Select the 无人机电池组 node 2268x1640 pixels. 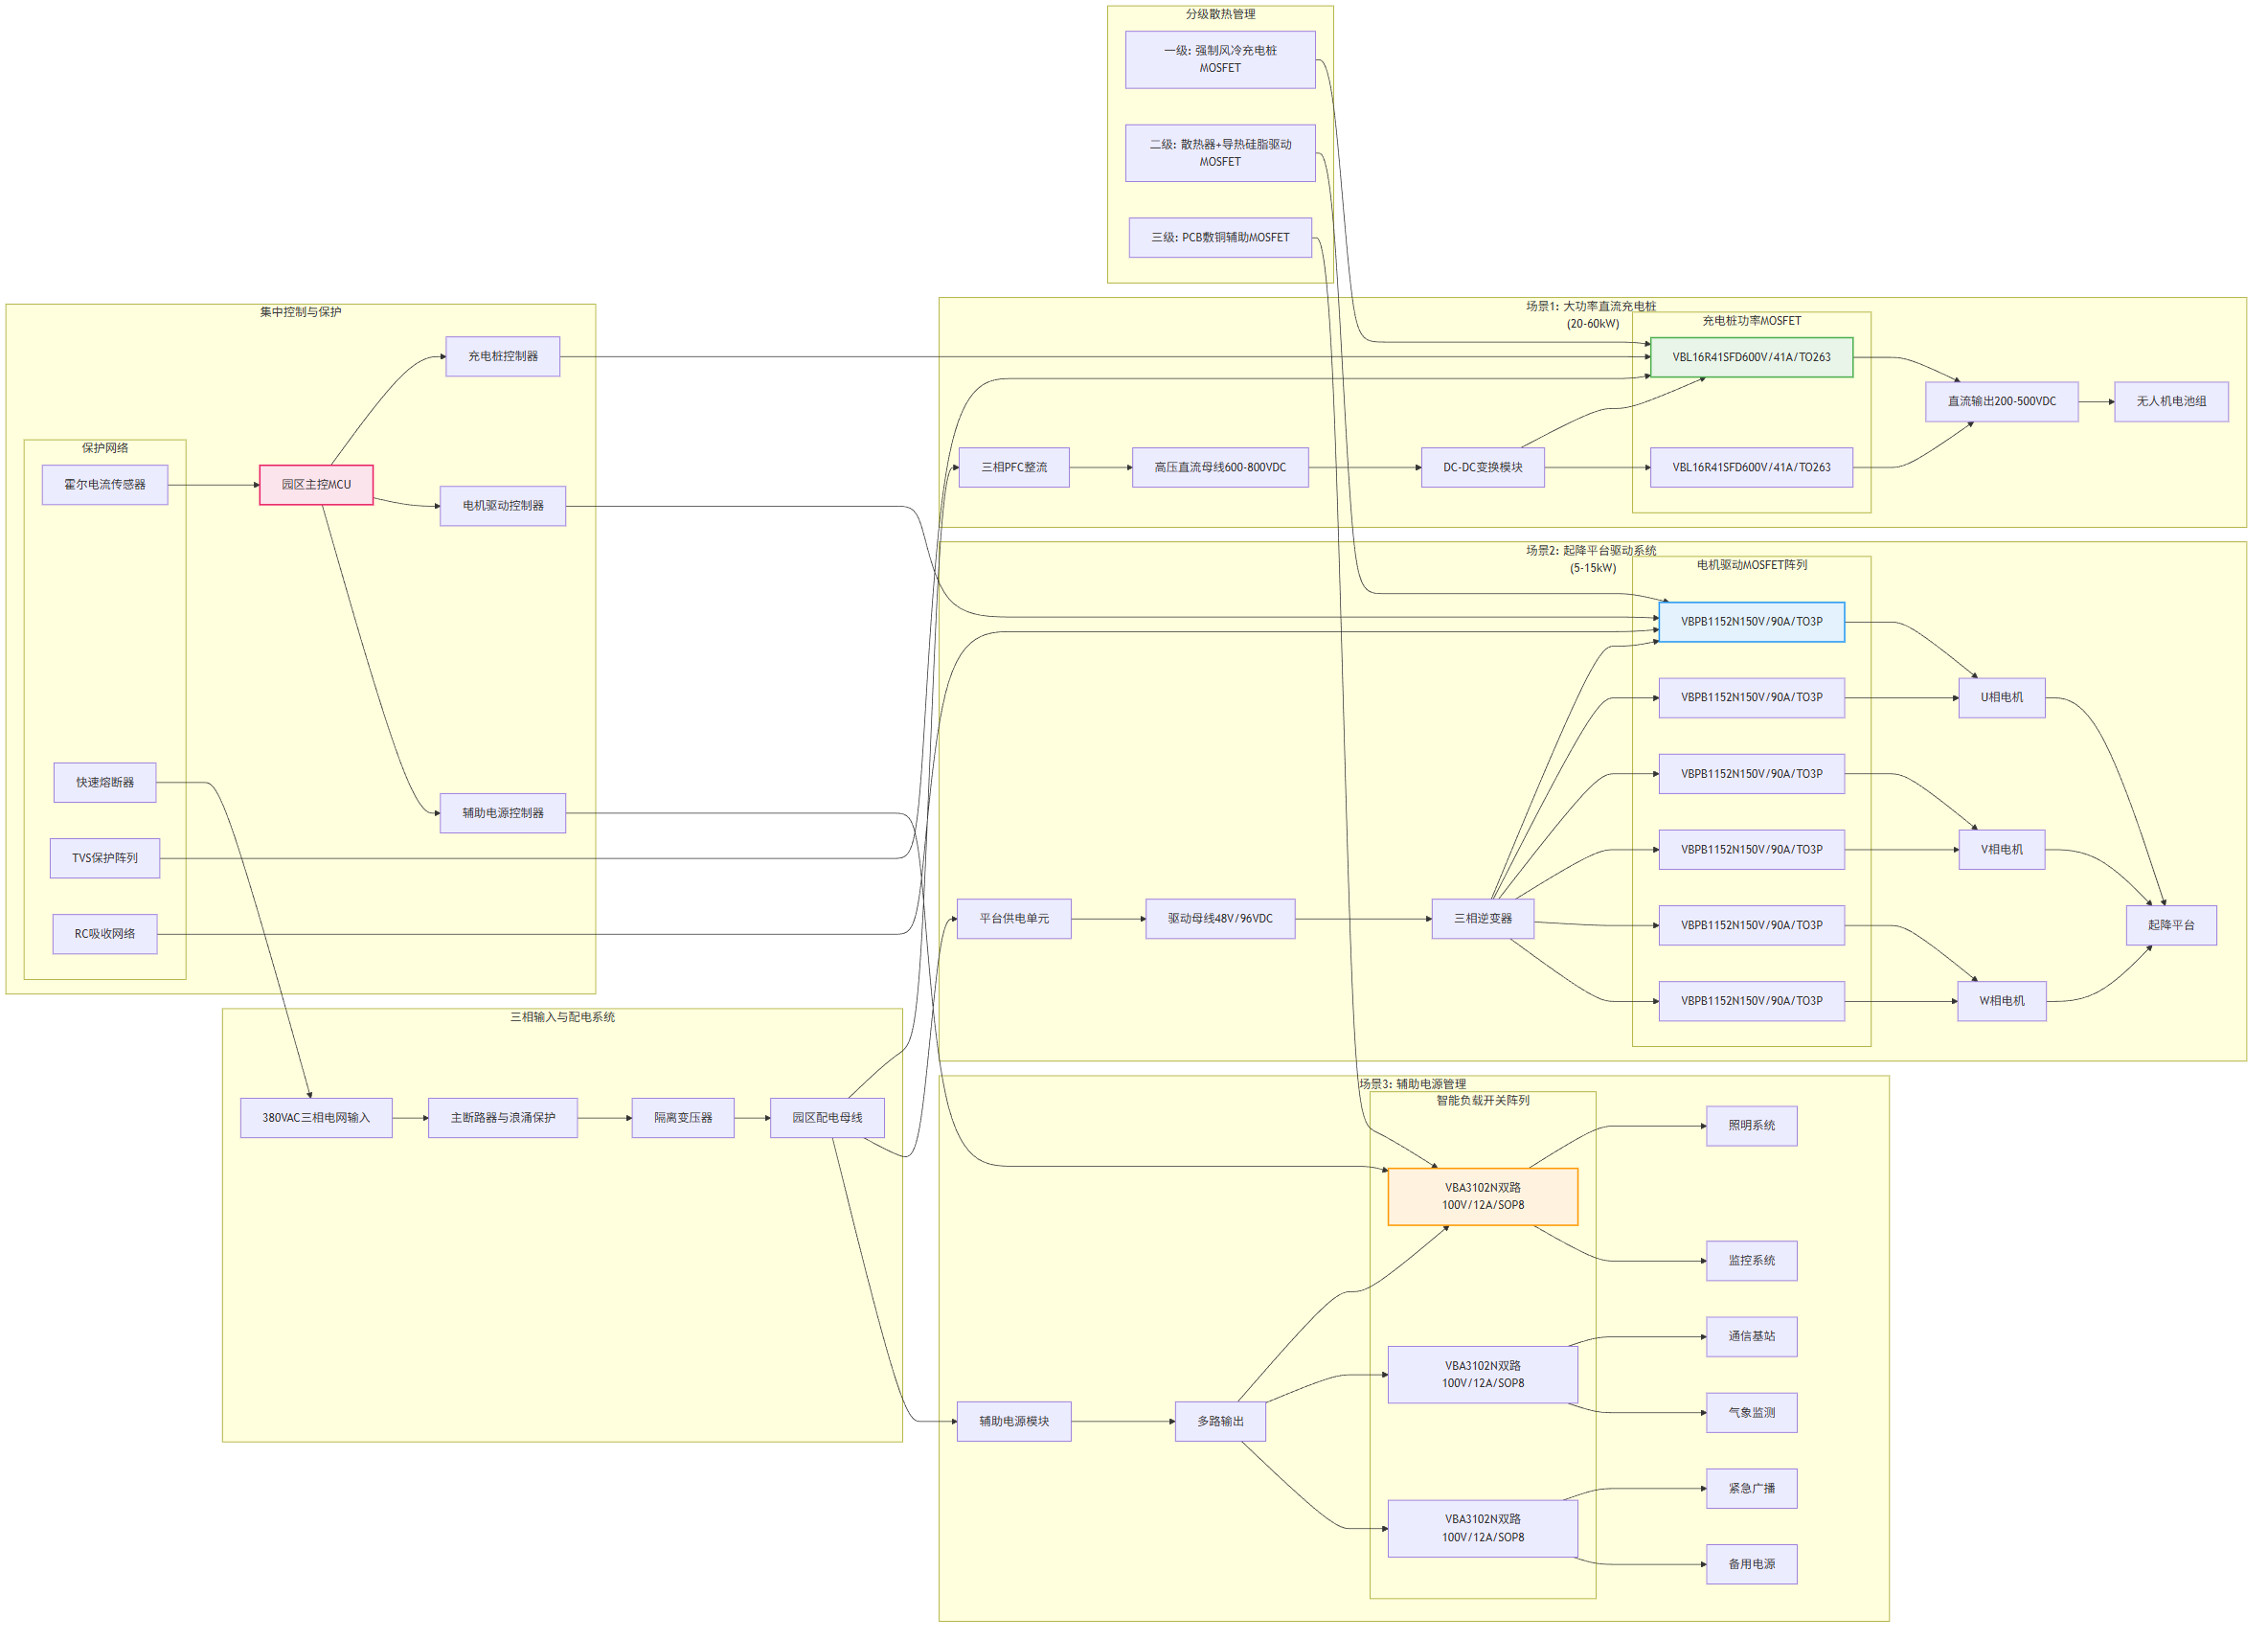(2171, 402)
